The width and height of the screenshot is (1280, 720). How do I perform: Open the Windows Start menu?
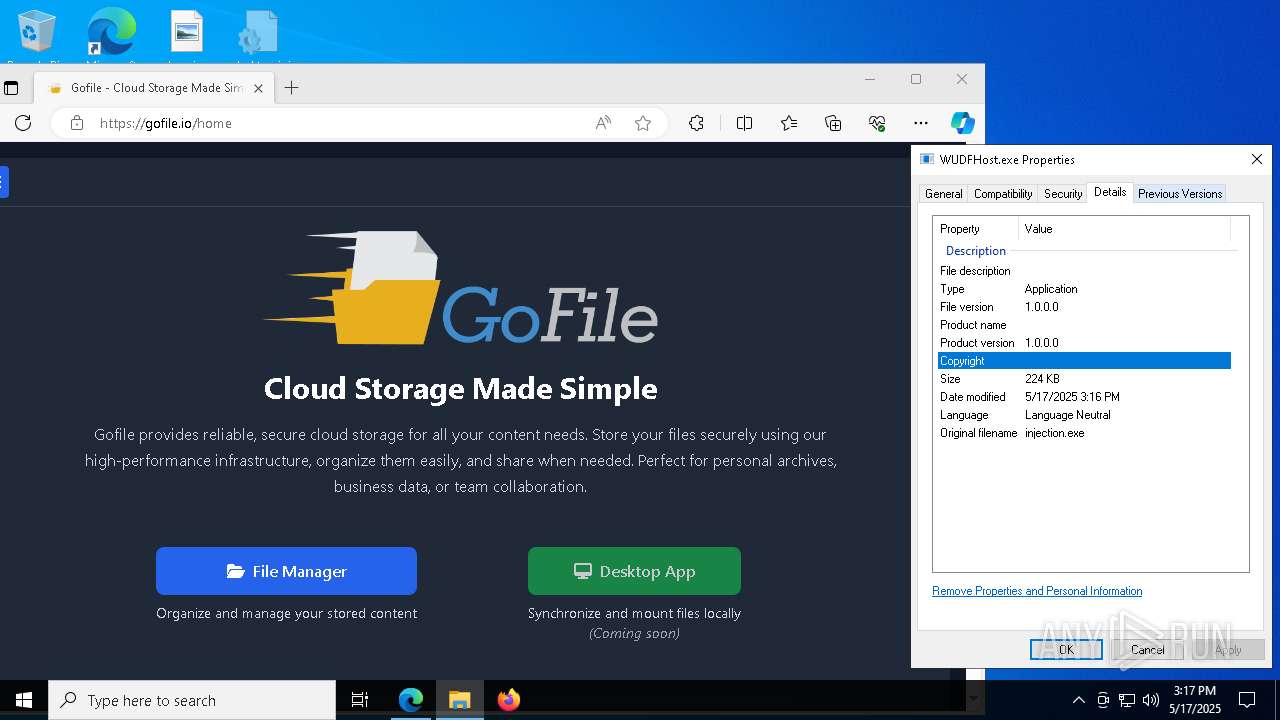pos(24,700)
